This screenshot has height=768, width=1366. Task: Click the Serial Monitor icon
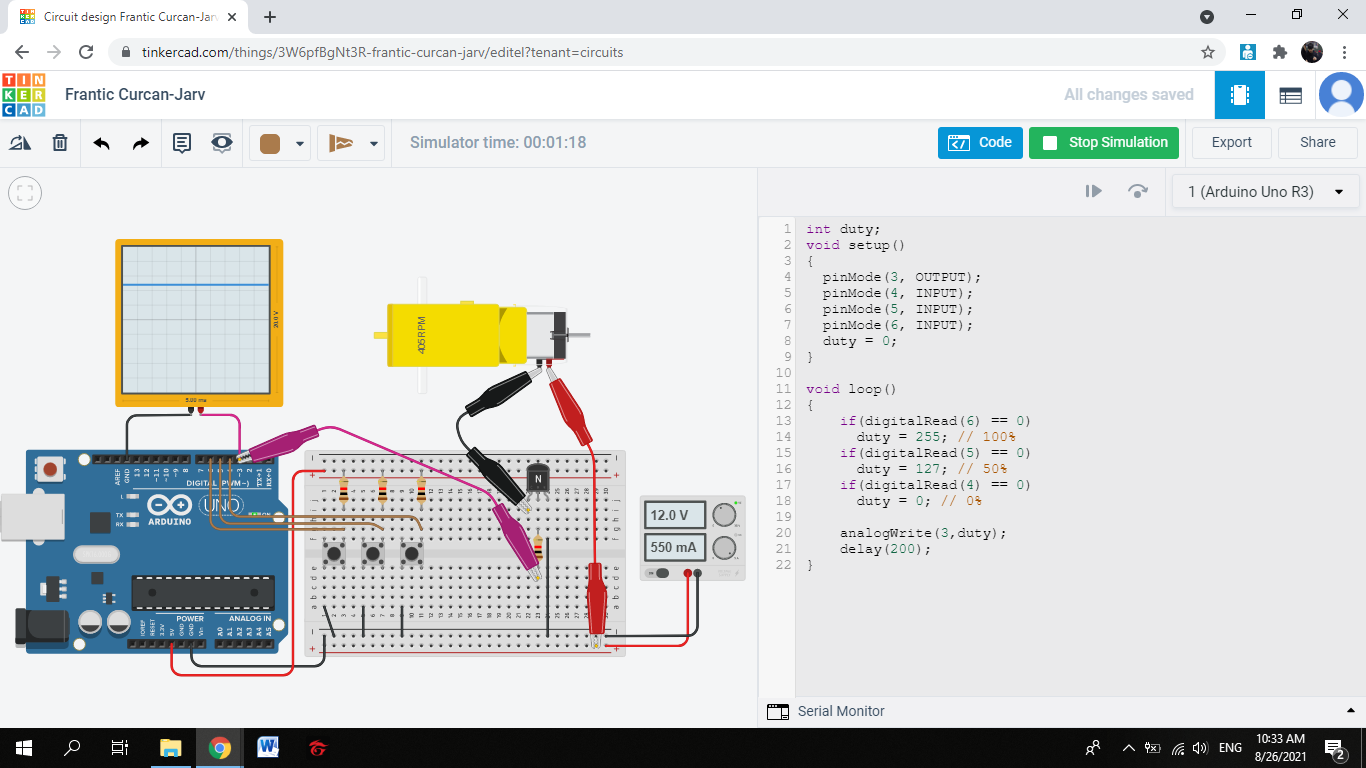[778, 712]
